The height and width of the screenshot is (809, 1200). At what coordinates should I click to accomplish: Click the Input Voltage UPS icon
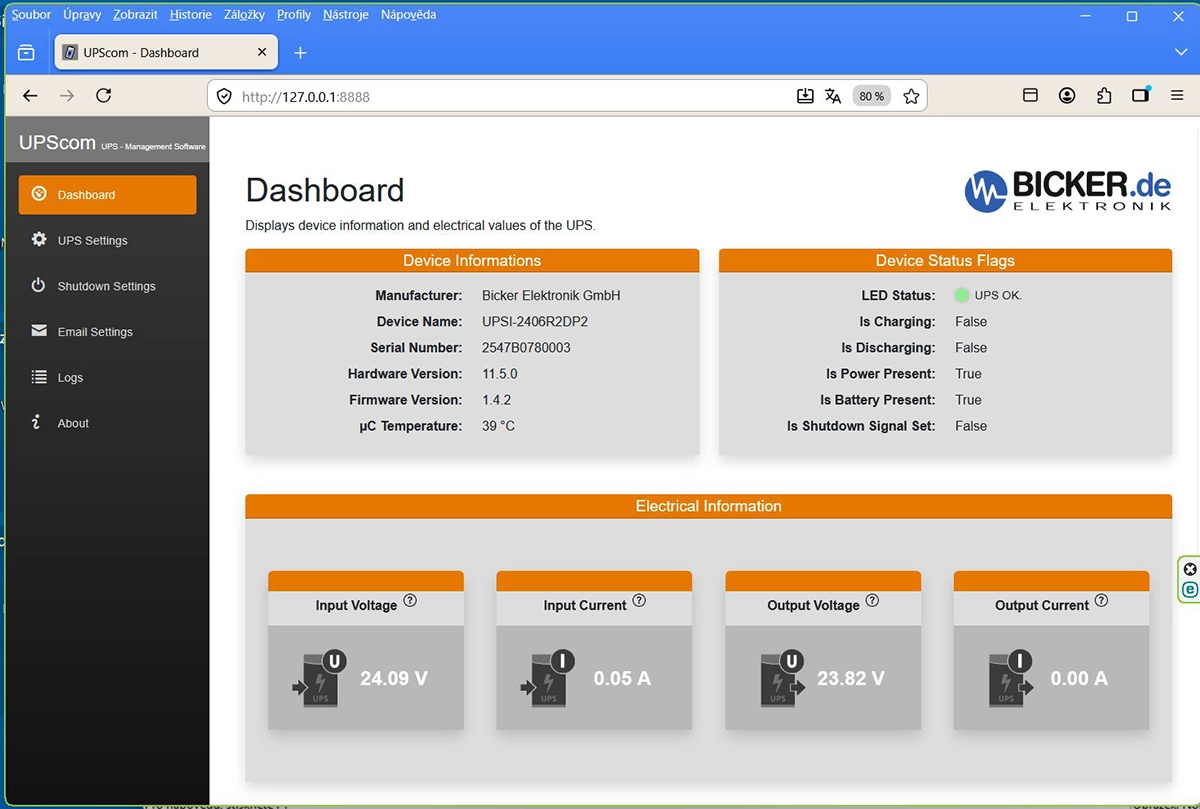pyautogui.click(x=320, y=678)
